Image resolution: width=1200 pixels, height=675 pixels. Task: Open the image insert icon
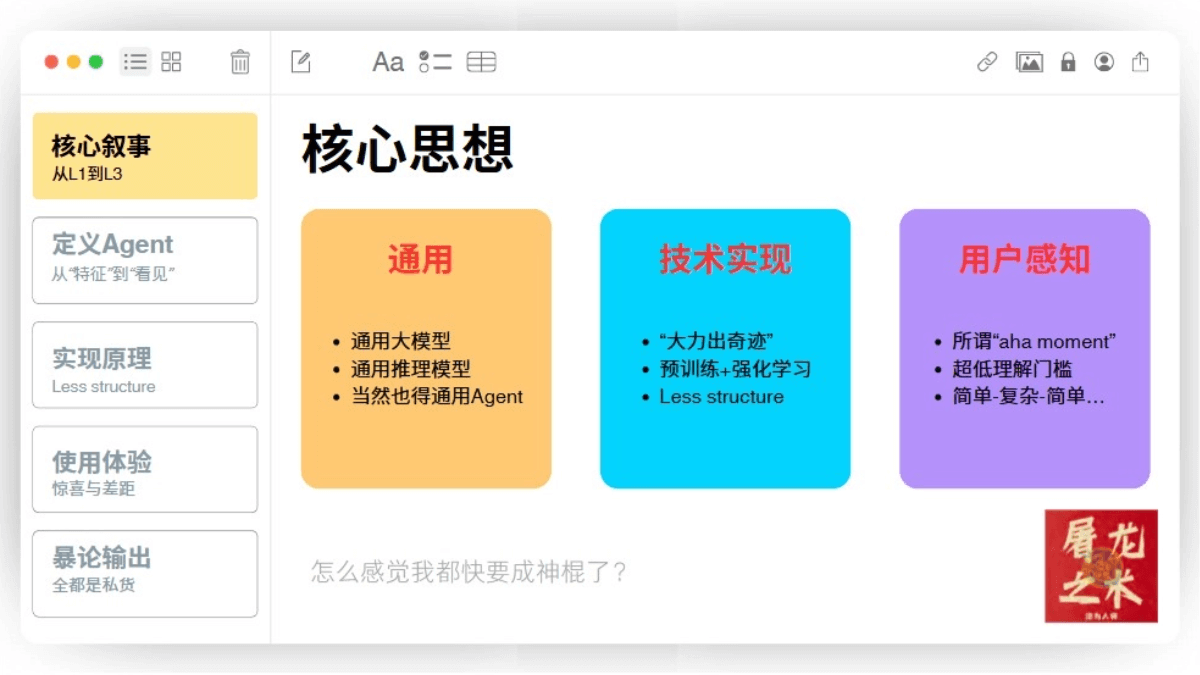click(x=1029, y=61)
